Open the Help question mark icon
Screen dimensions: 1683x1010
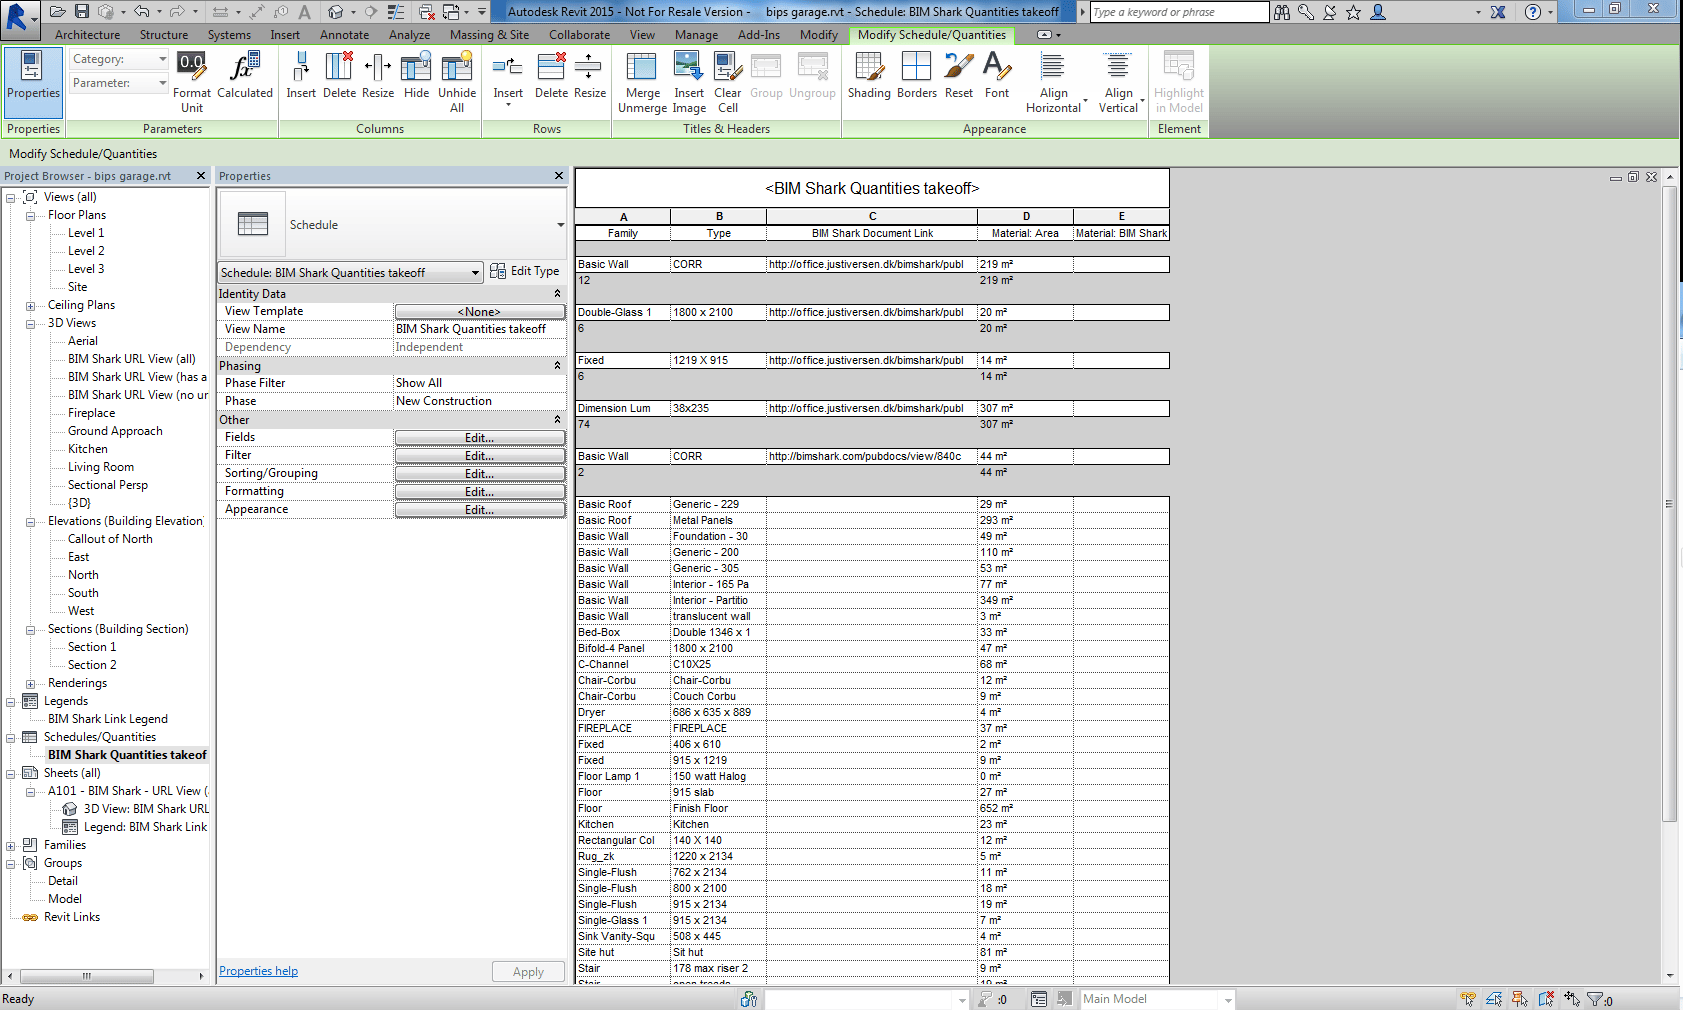tap(1532, 12)
